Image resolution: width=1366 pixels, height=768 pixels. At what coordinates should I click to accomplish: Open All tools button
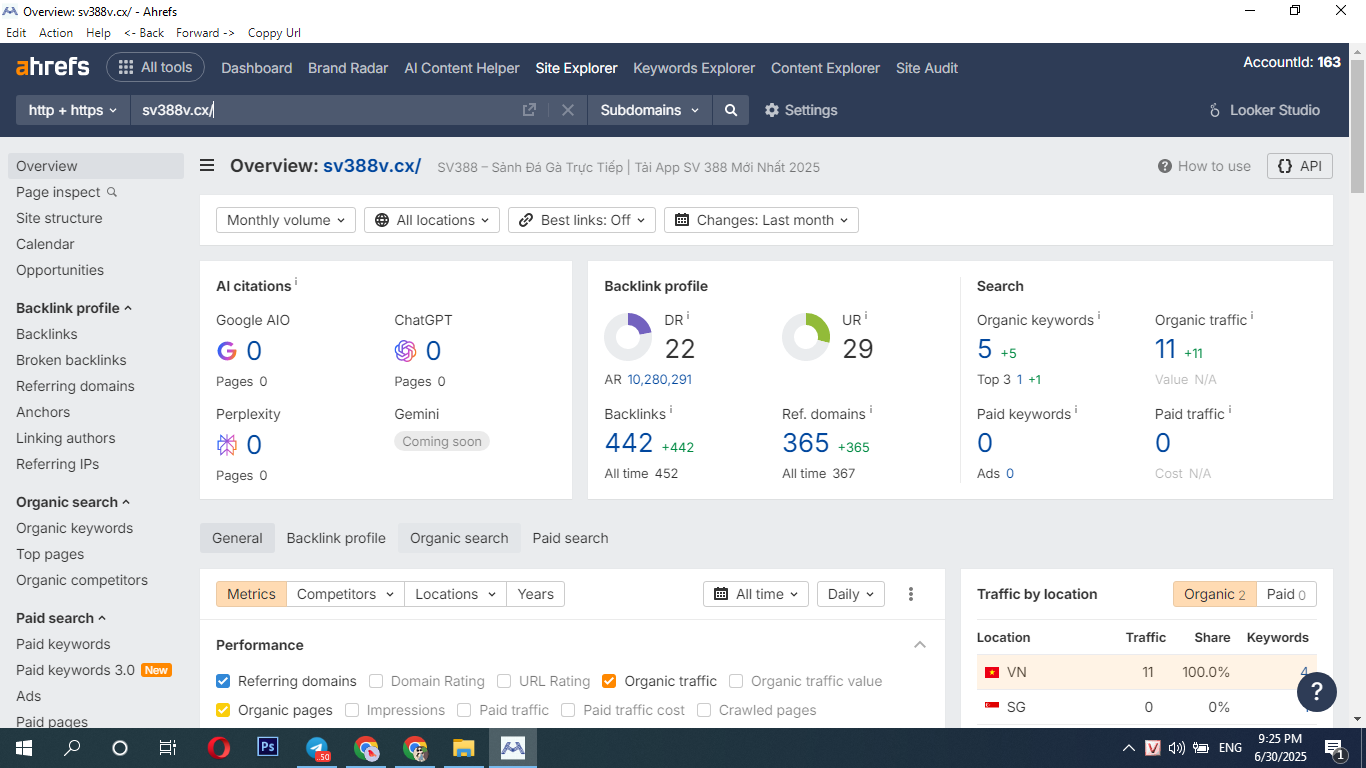click(155, 67)
